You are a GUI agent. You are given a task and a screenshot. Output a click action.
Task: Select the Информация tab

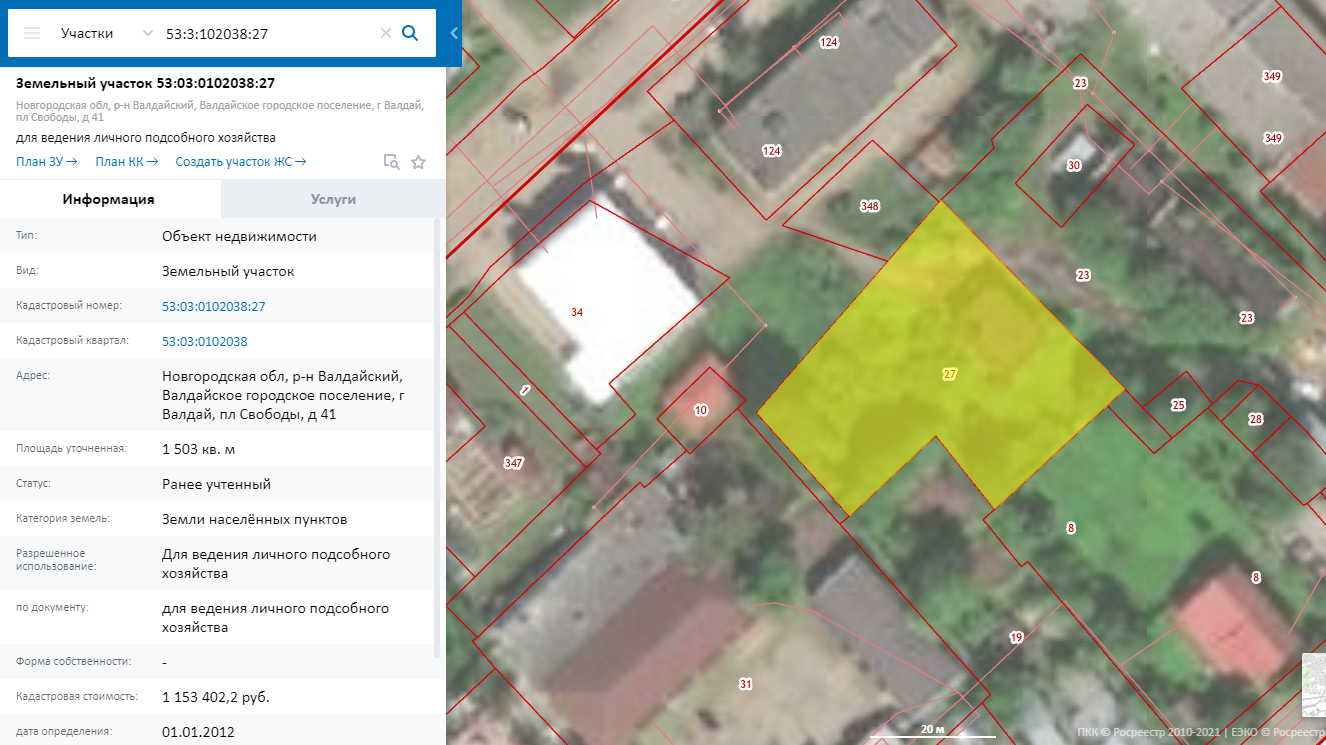click(109, 199)
